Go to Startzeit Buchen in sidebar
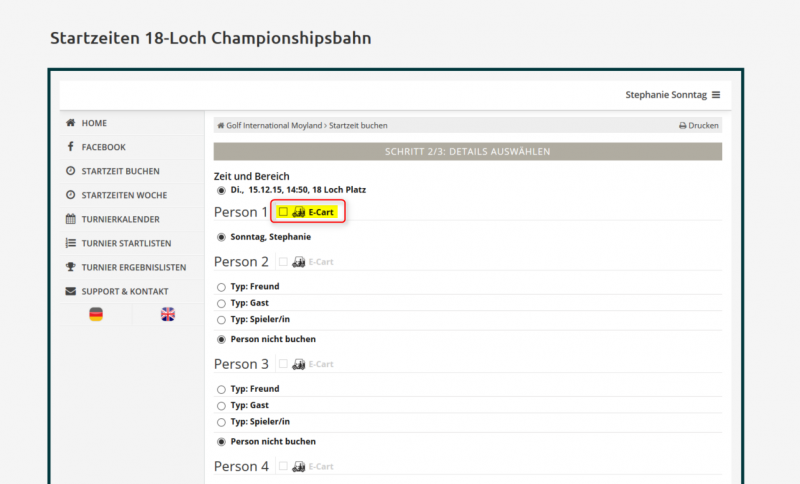The height and width of the screenshot is (484, 800). pyautogui.click(x=132, y=171)
